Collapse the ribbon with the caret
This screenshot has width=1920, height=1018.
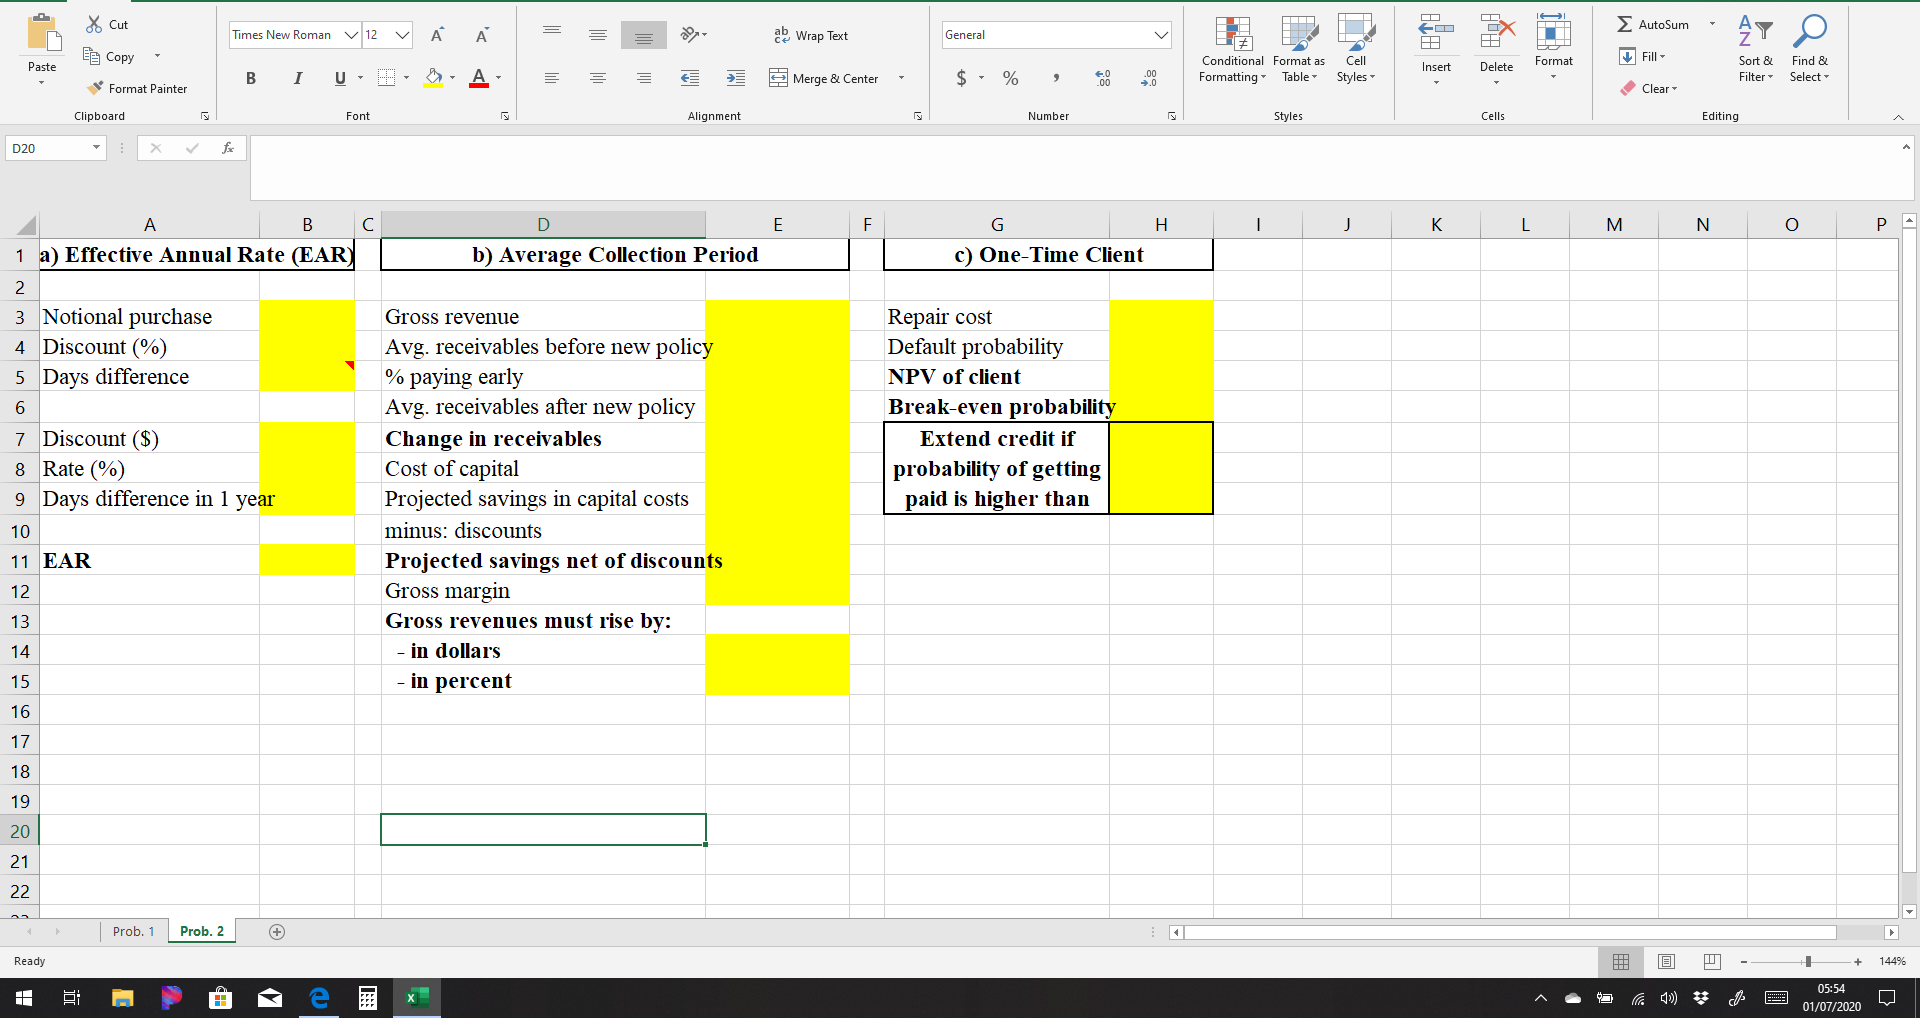coord(1898,117)
